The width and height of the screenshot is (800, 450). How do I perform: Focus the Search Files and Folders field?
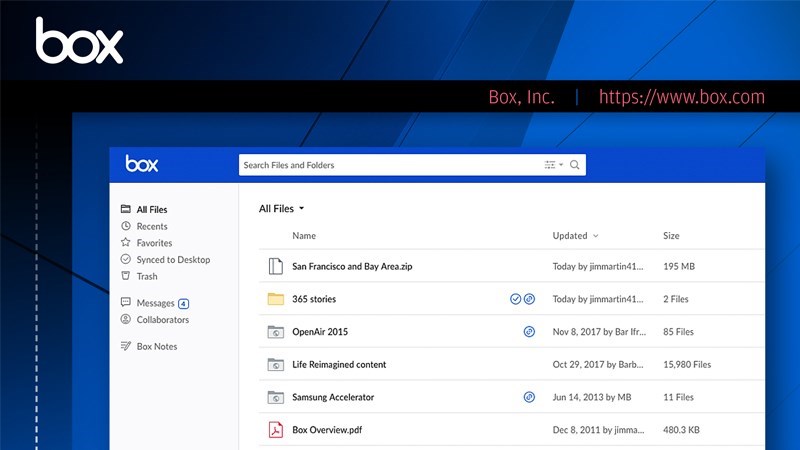coord(412,165)
